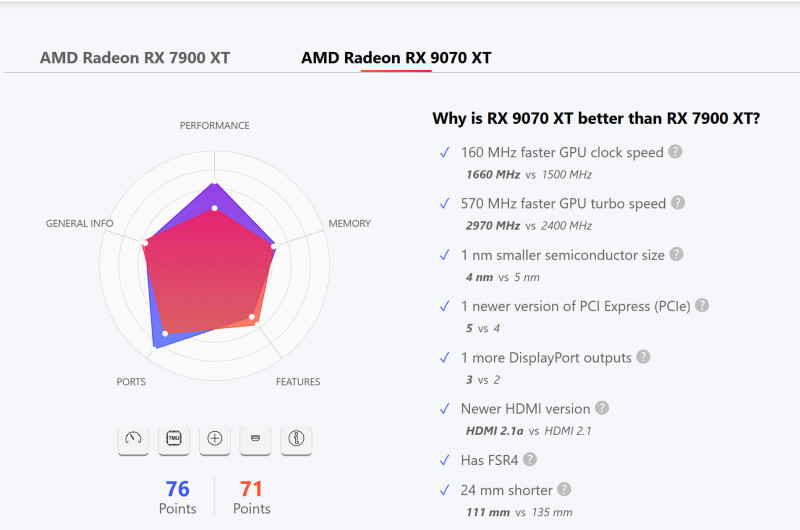Screen dimensions: 800x530
Task: Click the FEATURES chart label
Action: click(298, 382)
